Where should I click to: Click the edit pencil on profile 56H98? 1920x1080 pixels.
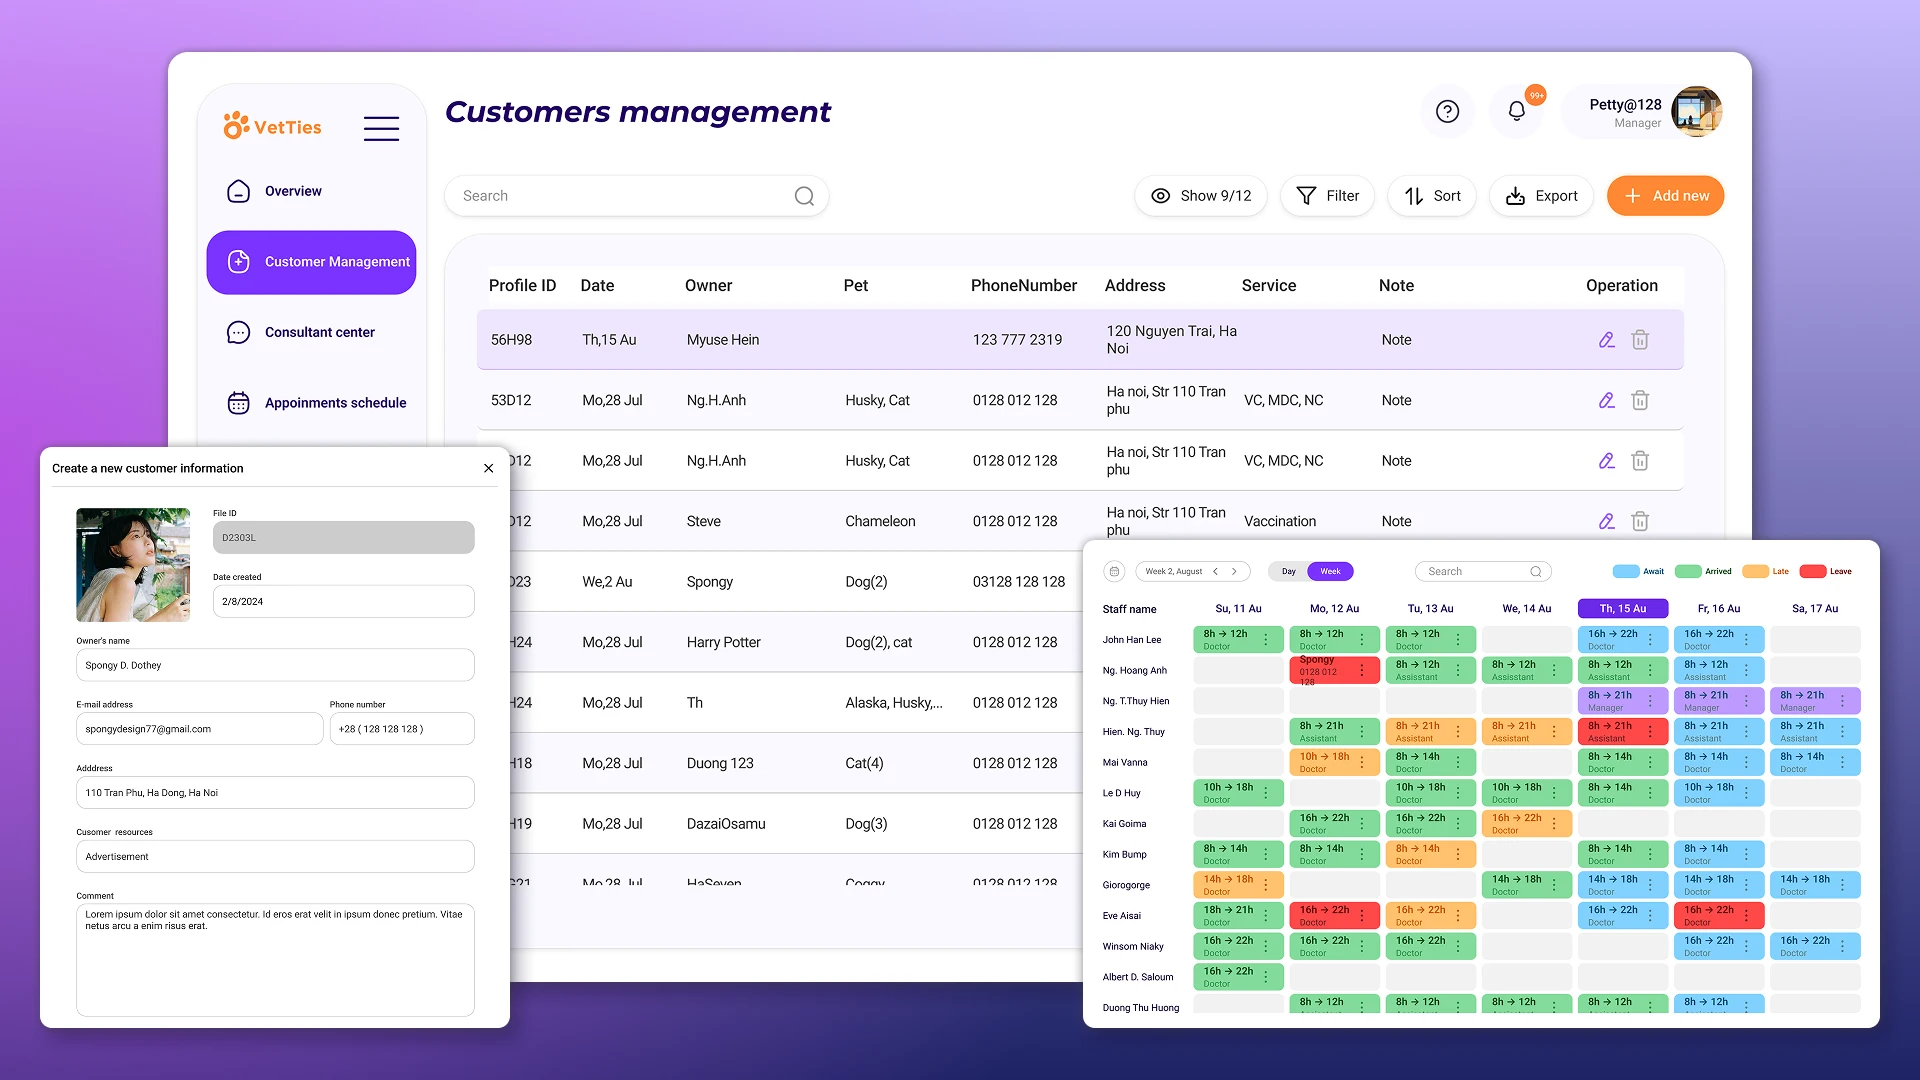pos(1607,339)
